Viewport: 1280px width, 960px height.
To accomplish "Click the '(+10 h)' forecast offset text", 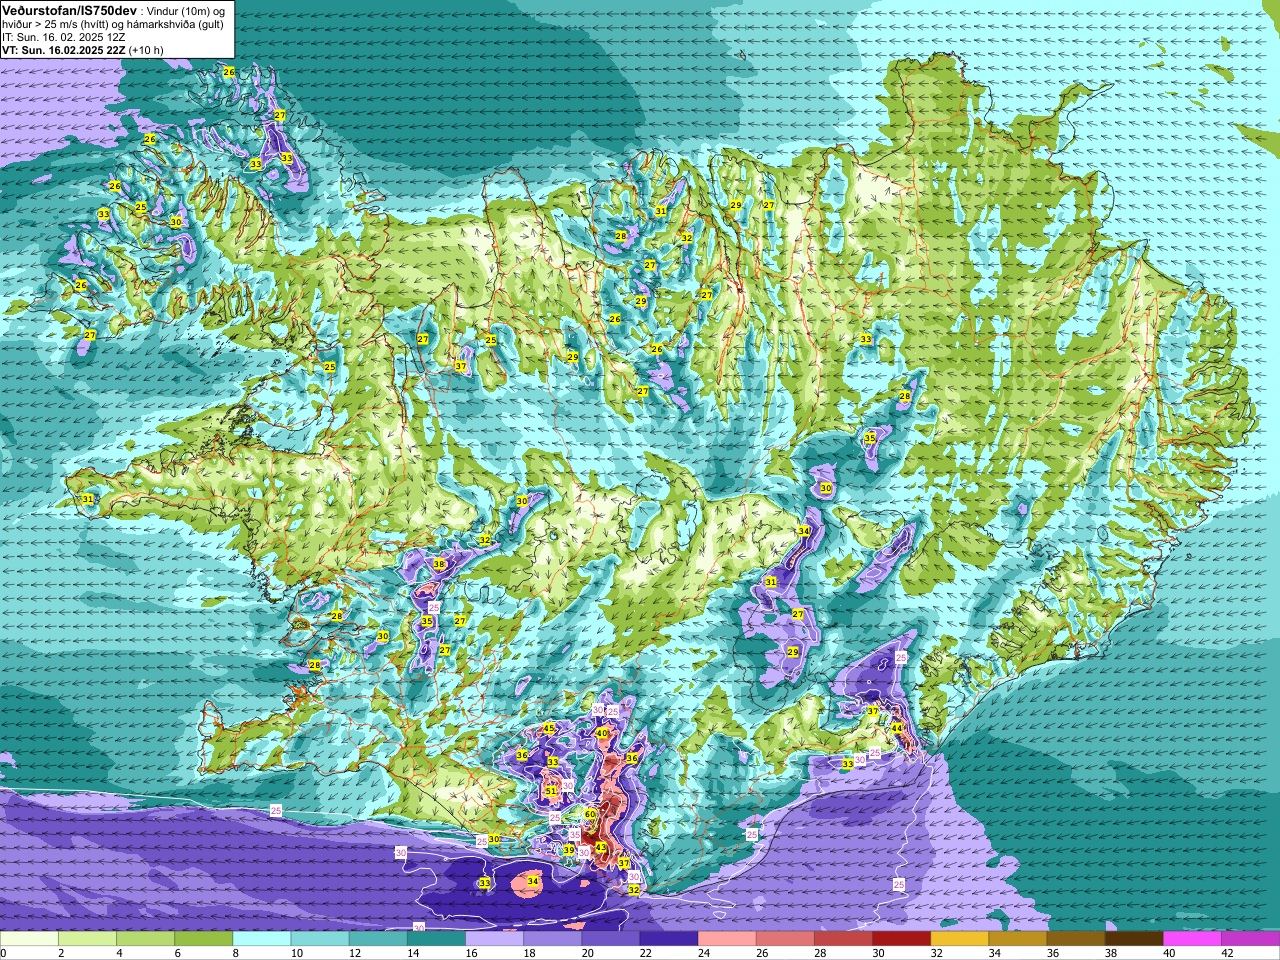I will (x=146, y=50).
